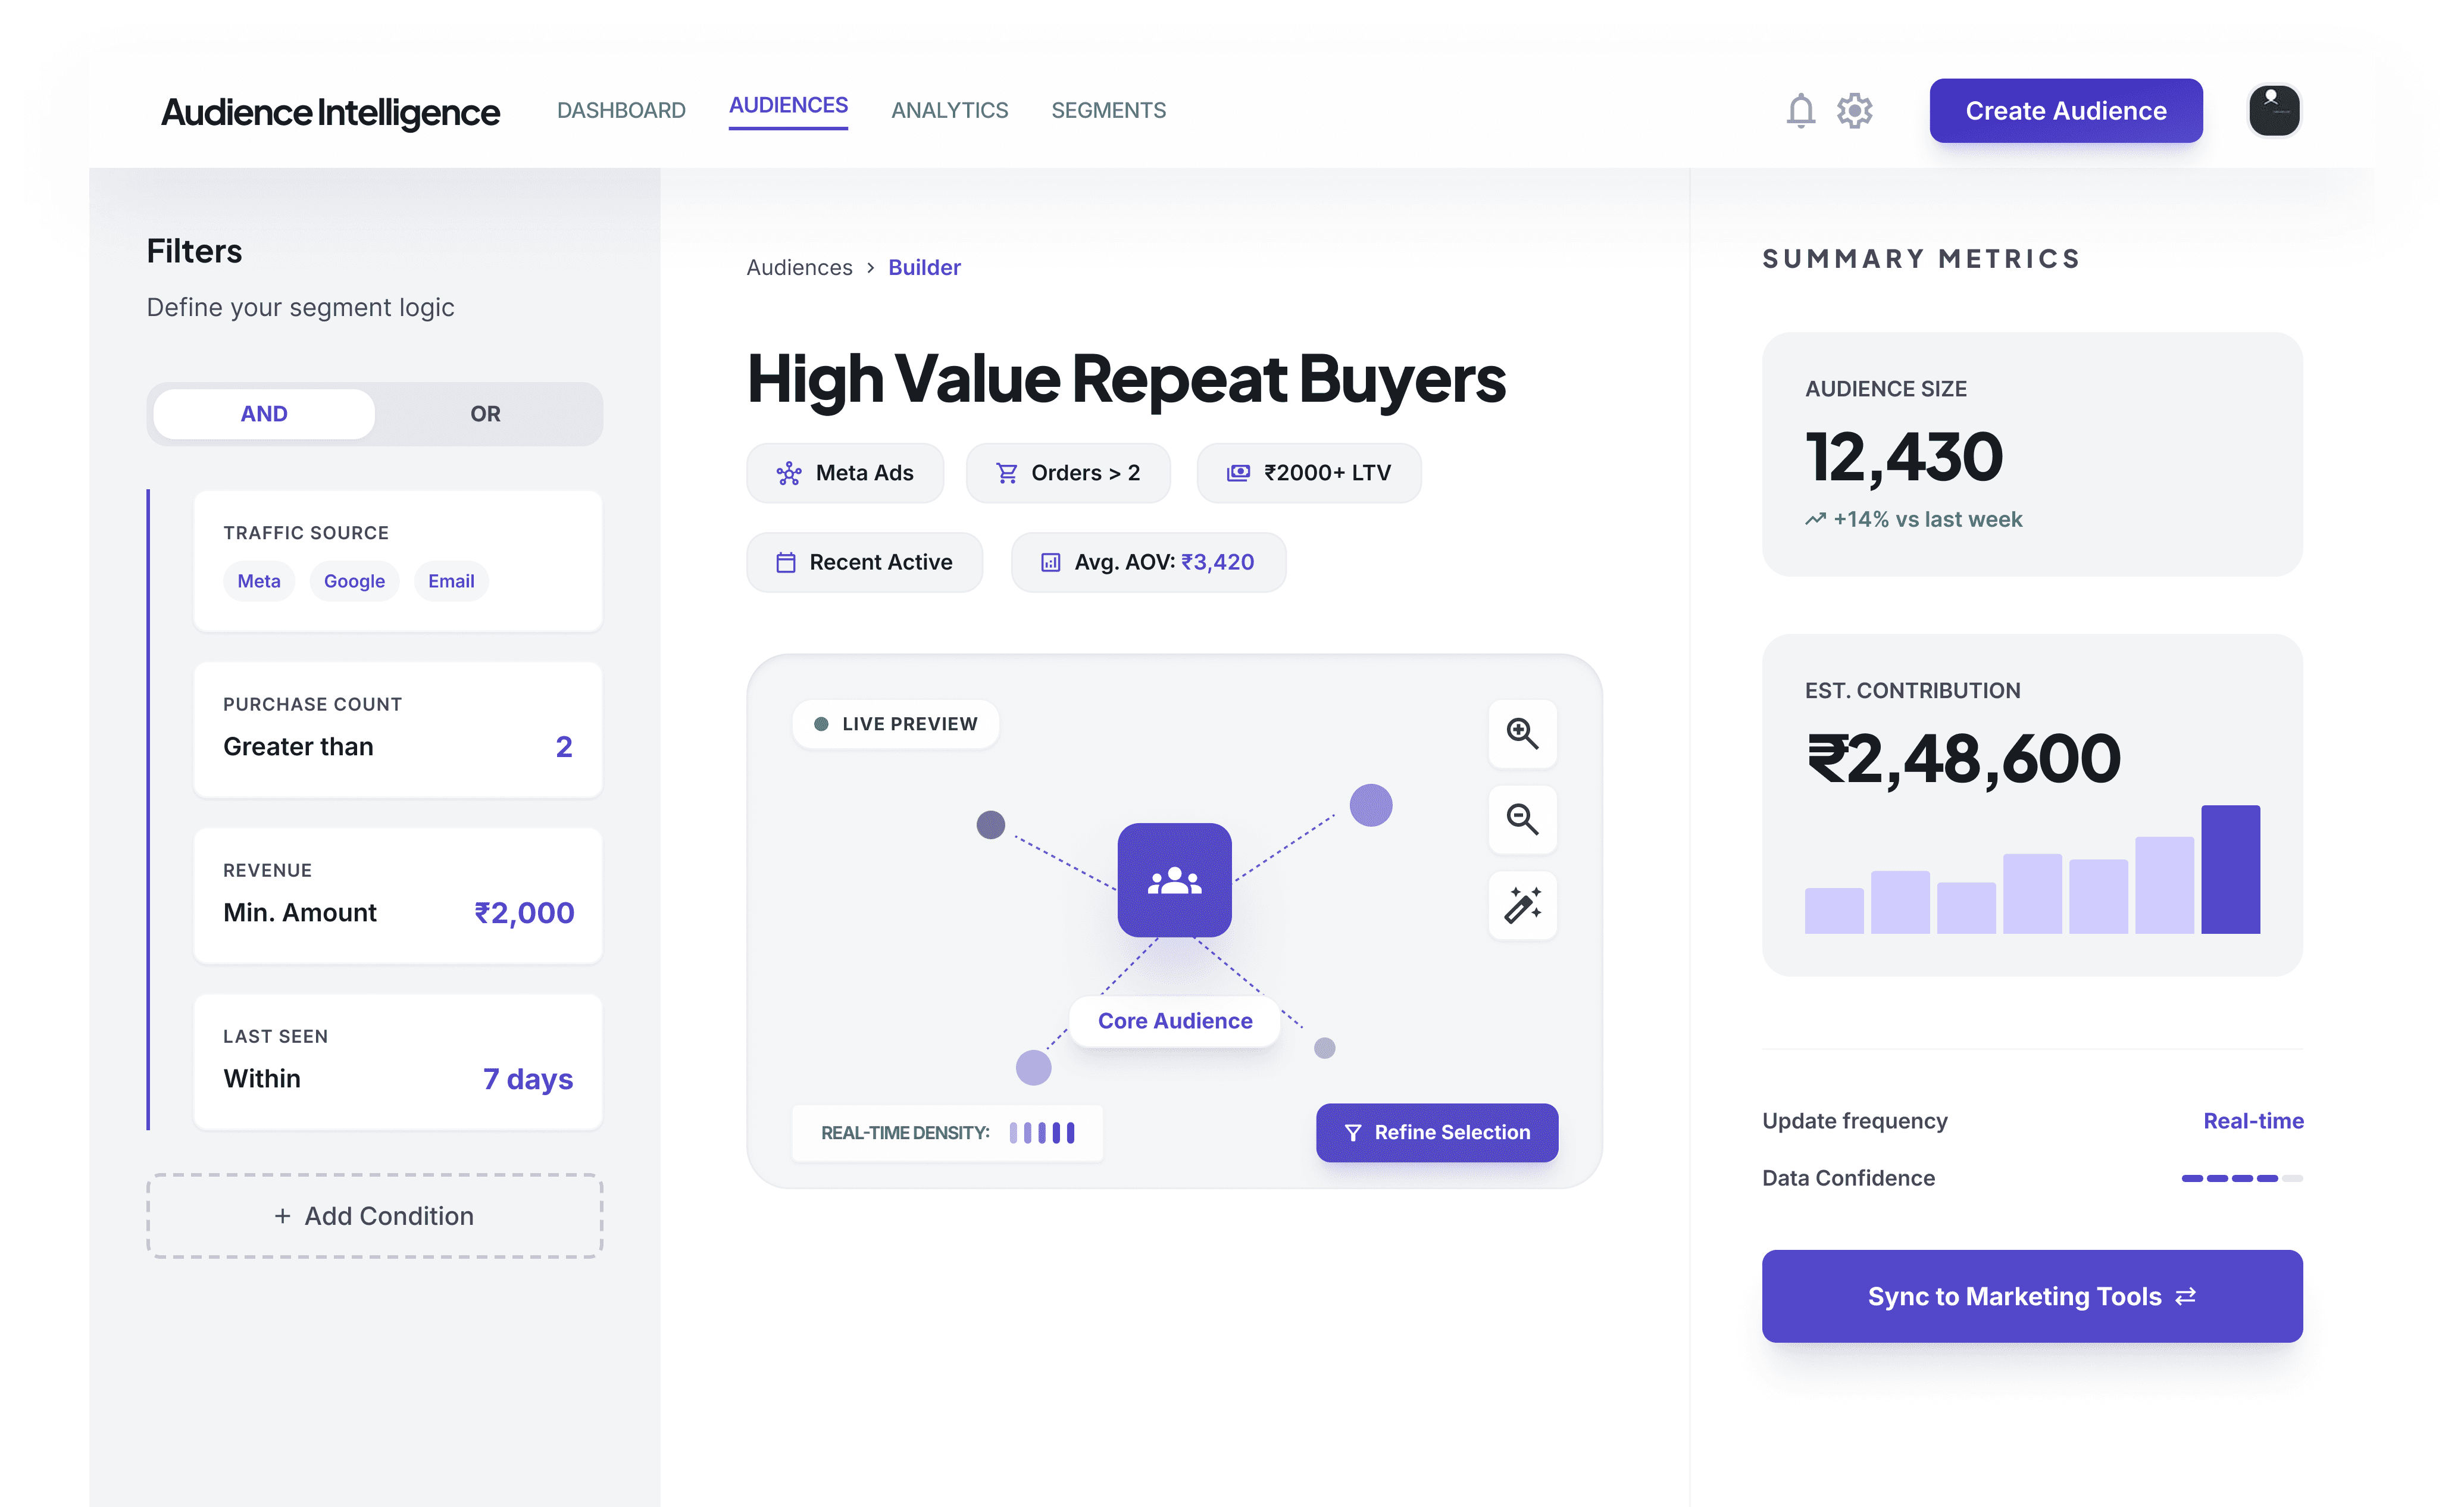Click the zoom out magnifier icon
Screen dimensions: 2464x1507
[x=1522, y=819]
